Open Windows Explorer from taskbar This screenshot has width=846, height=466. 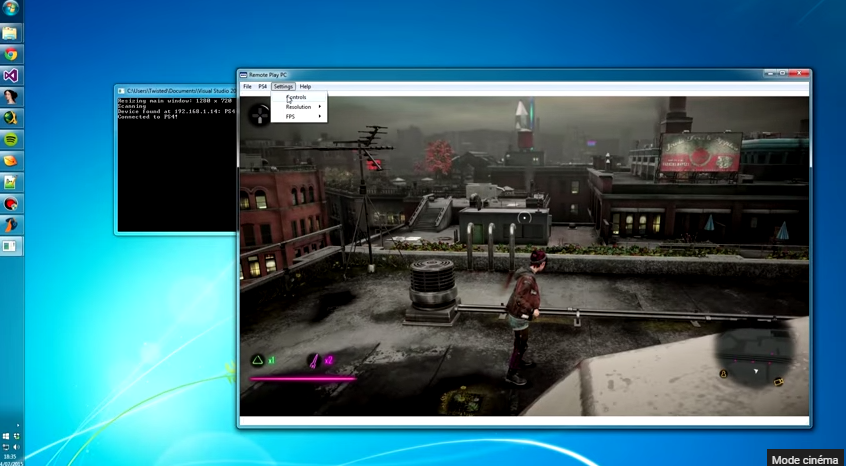point(11,33)
